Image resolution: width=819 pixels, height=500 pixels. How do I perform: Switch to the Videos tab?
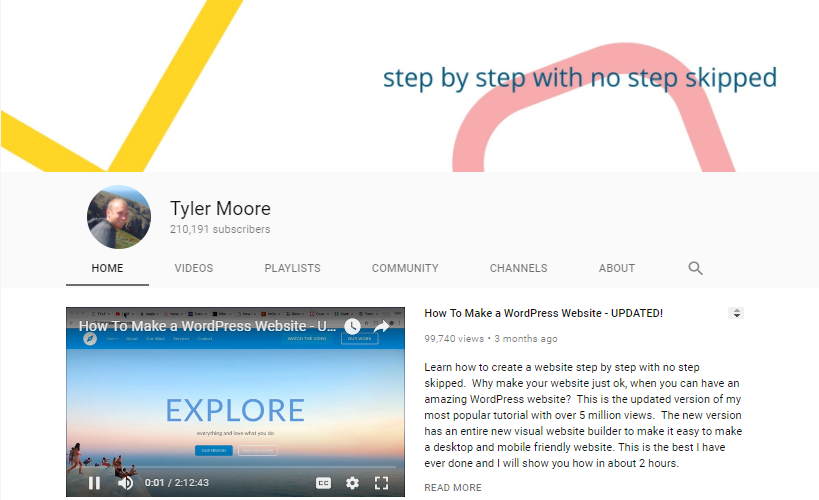point(194,268)
